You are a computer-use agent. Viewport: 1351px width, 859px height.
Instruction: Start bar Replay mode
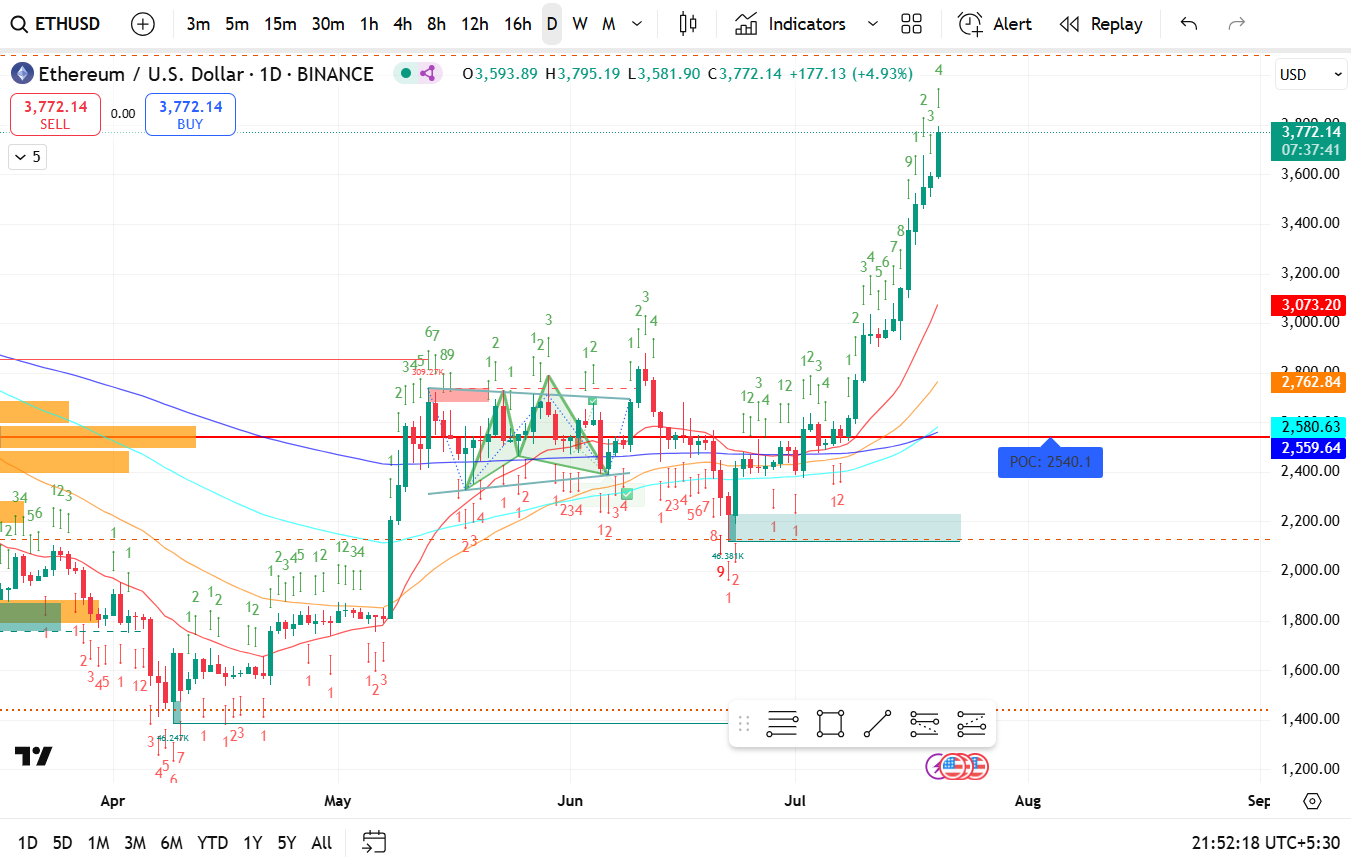coord(1100,24)
